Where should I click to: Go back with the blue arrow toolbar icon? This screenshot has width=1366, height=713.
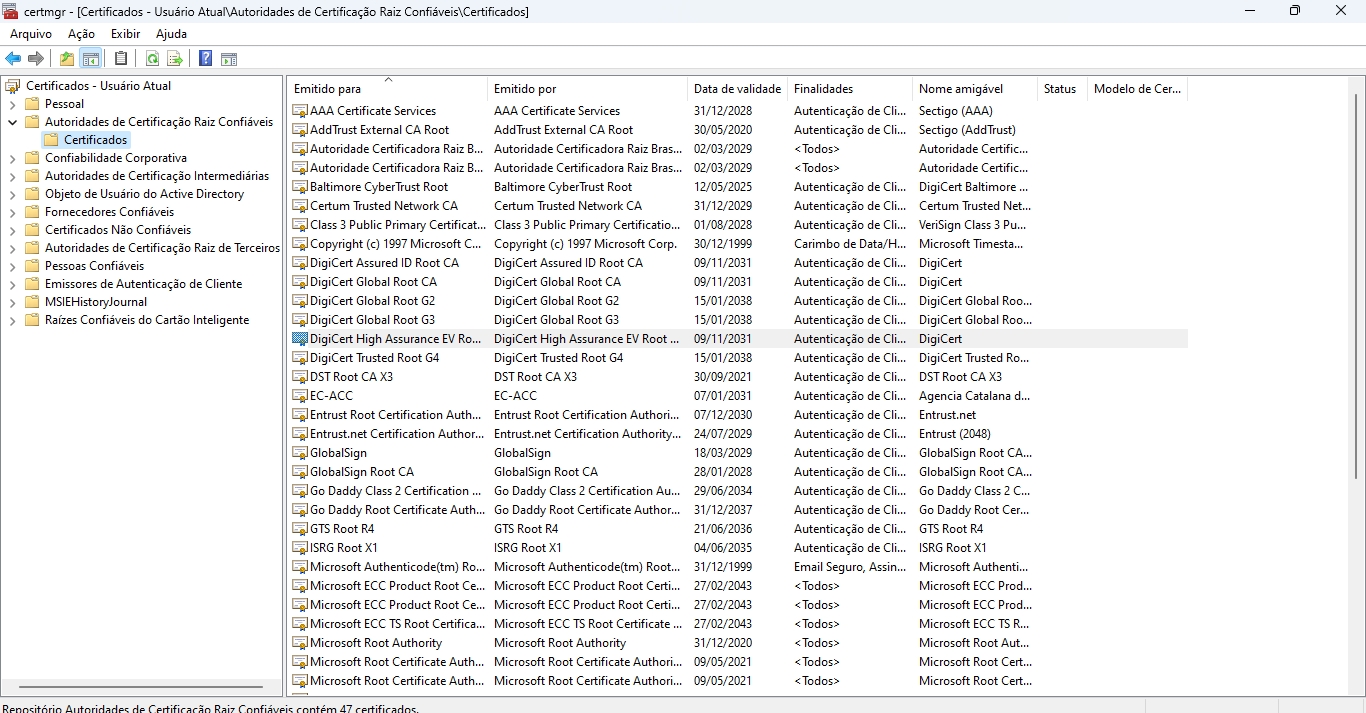tap(13, 59)
